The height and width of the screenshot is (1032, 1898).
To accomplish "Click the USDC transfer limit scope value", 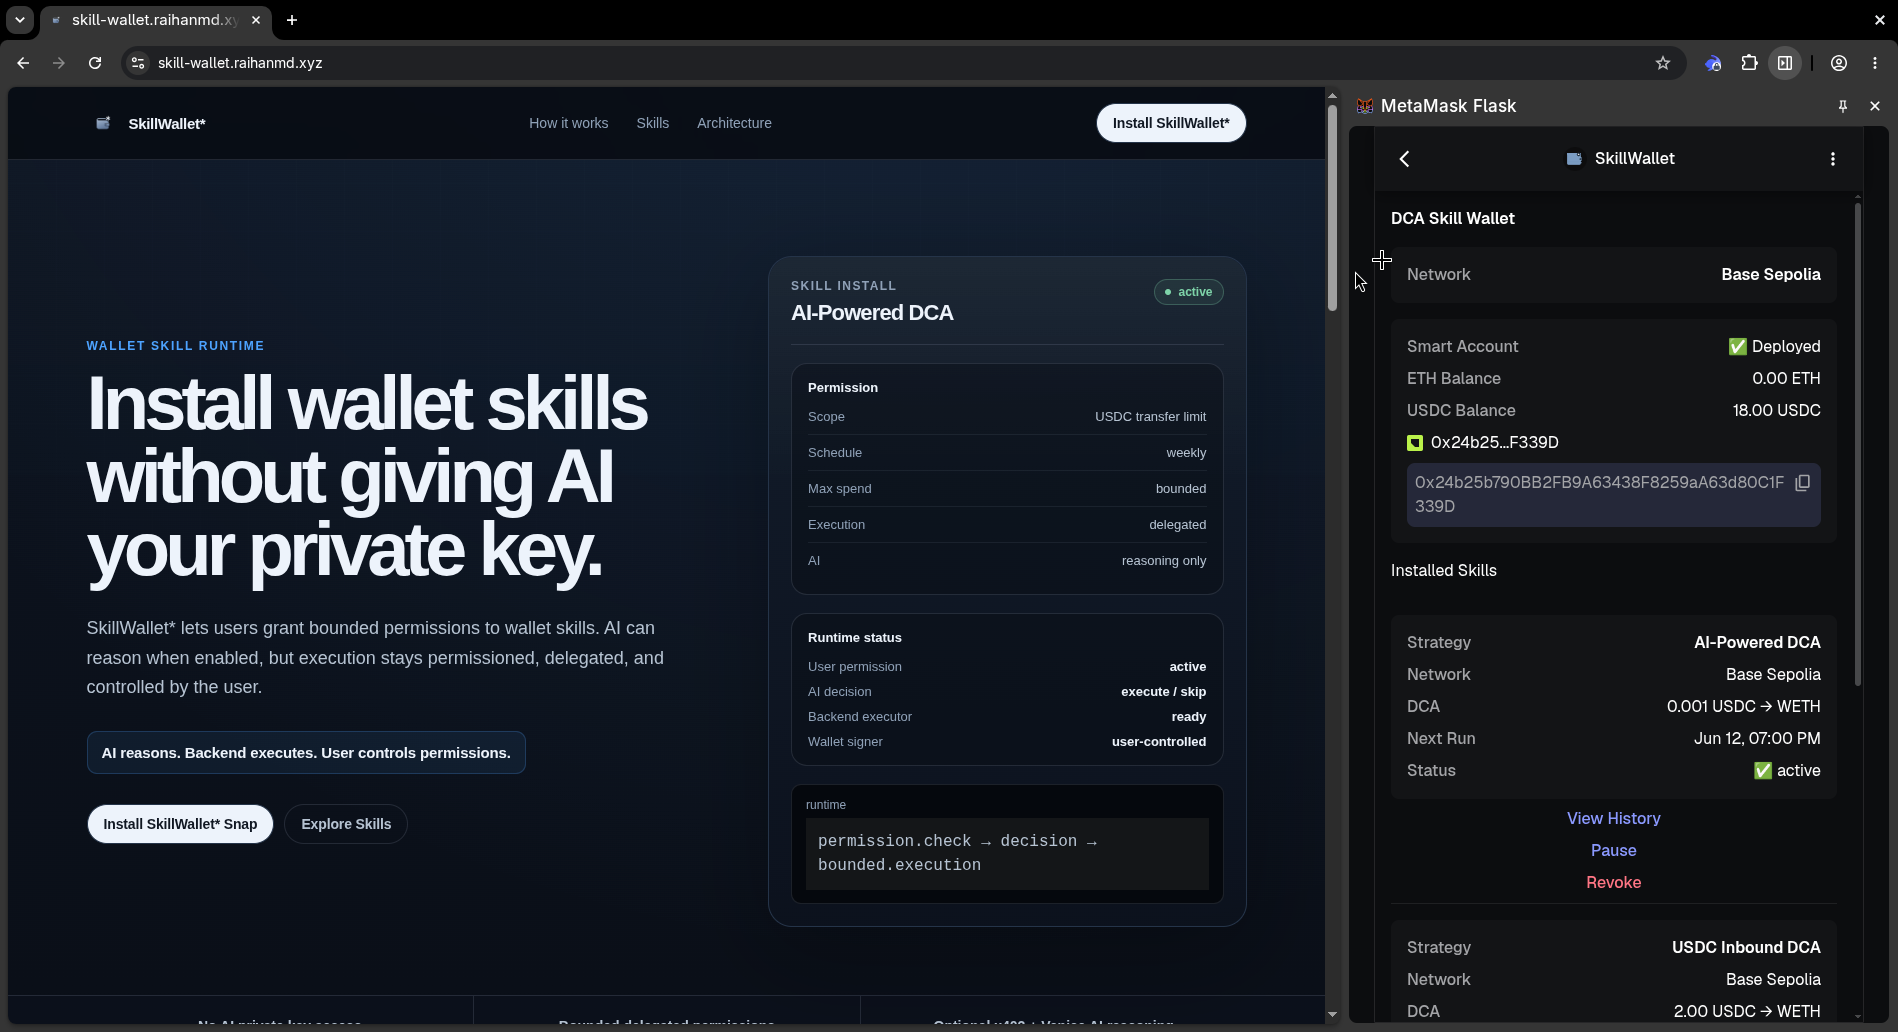I will (1150, 417).
